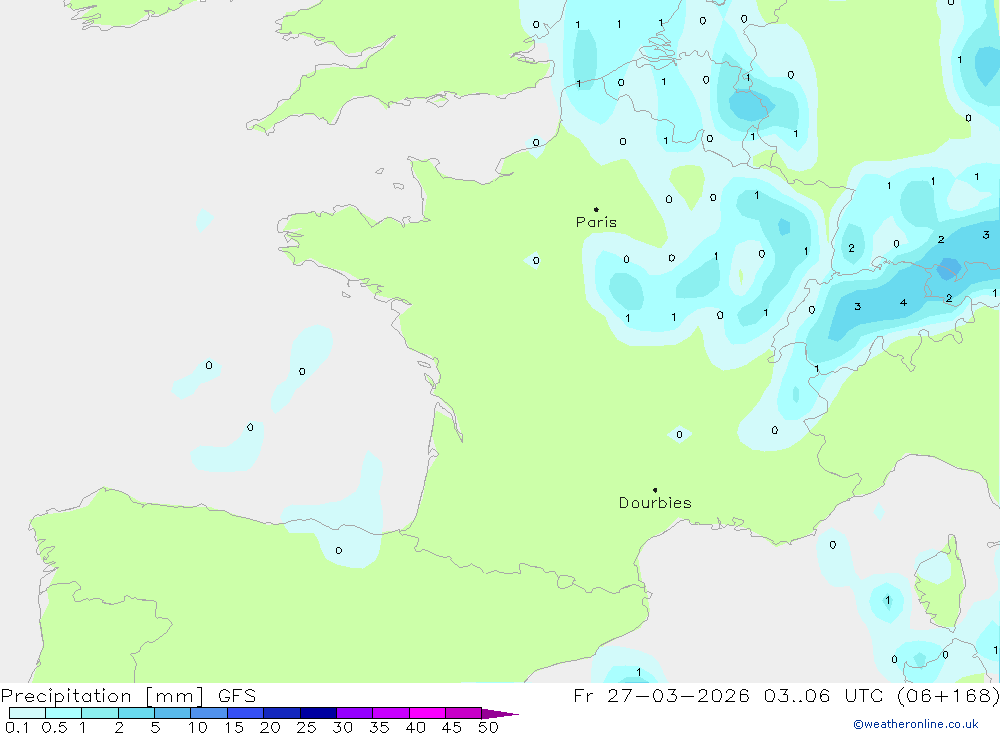Click the precipitation value '4' on the map
The height and width of the screenshot is (733, 1000).
[x=903, y=302]
